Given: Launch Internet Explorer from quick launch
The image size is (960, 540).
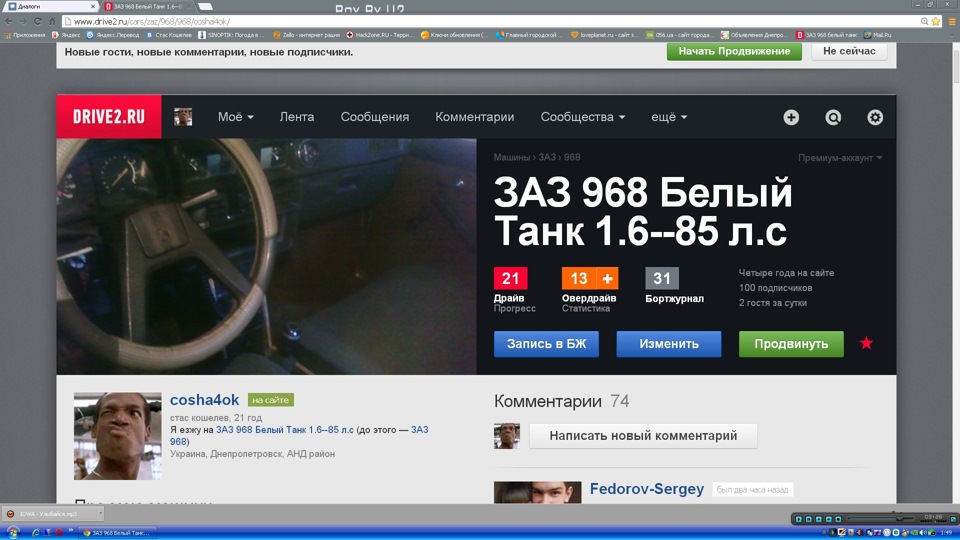Looking at the screenshot, I should click(x=36, y=533).
